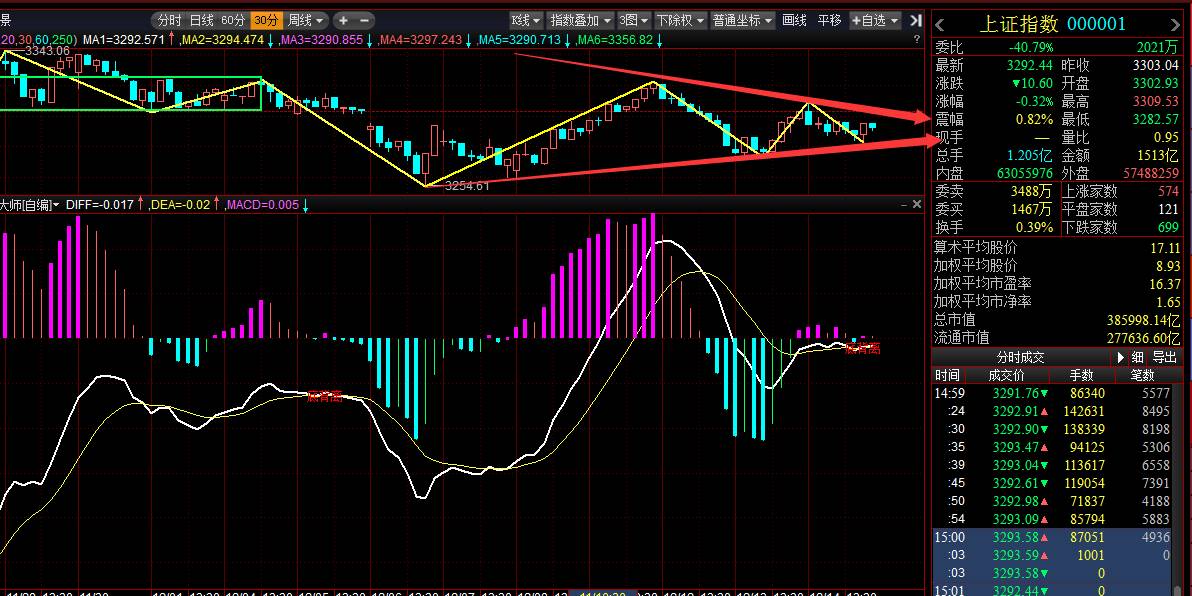Click the 下跌家数 value 699

(x=1168, y=227)
